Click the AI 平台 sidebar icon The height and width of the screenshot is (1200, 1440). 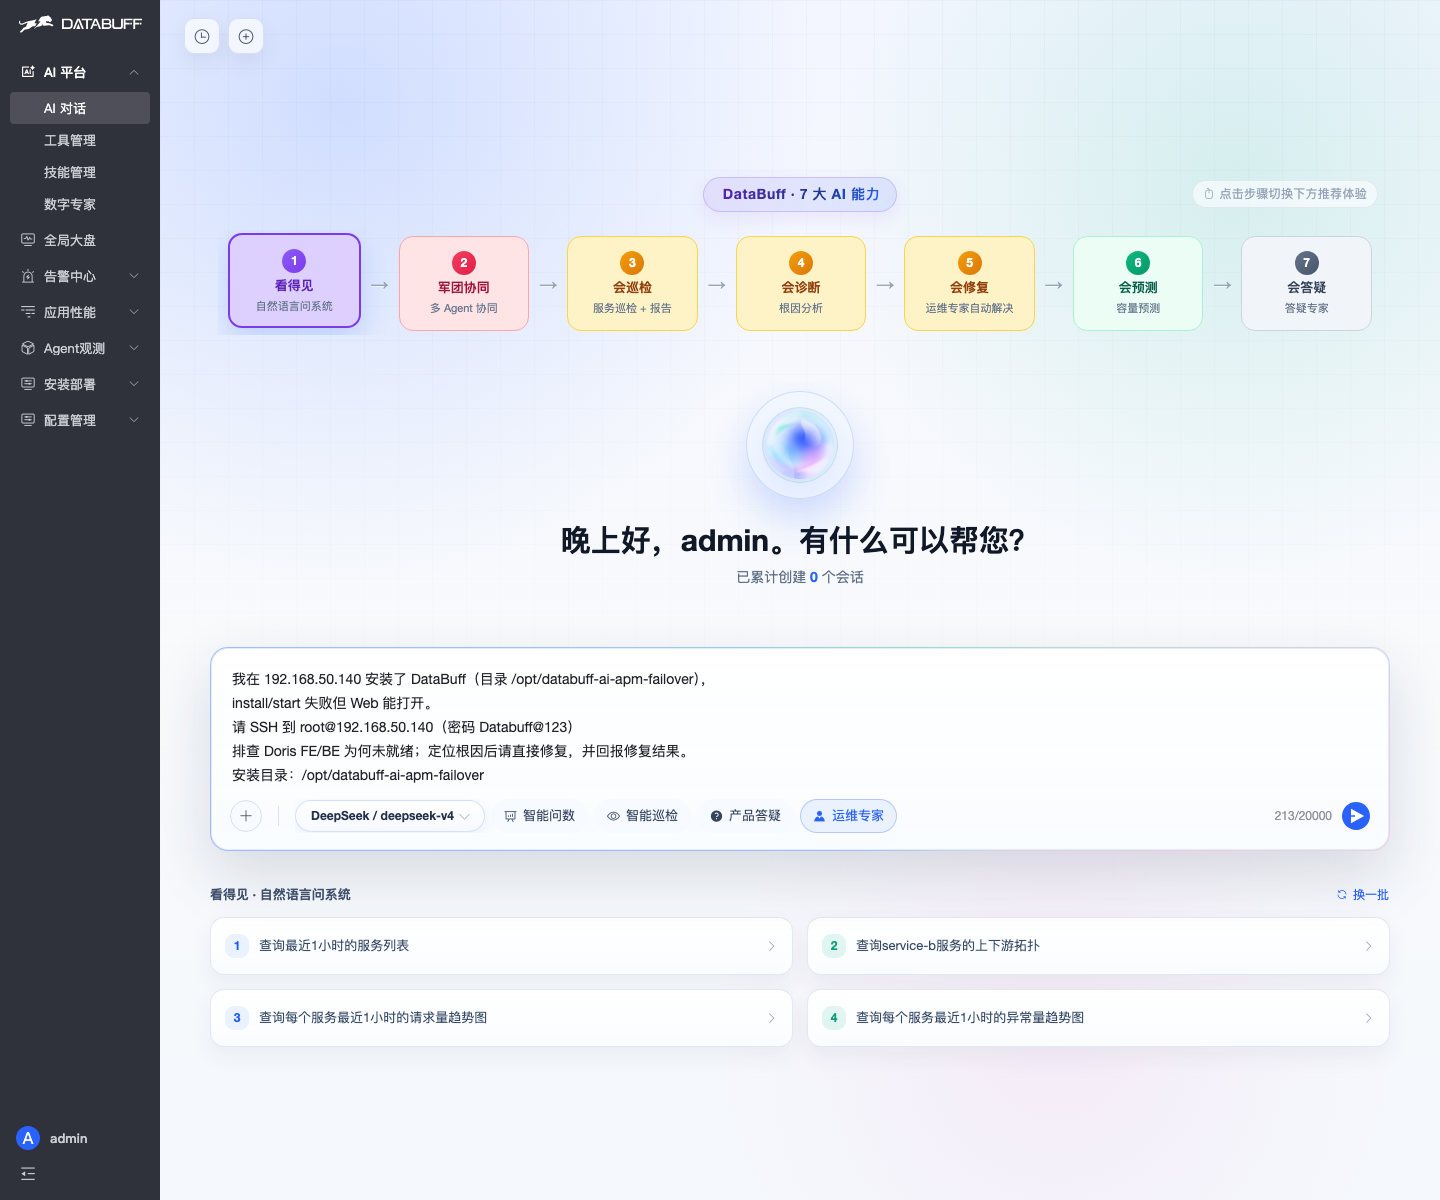point(28,72)
